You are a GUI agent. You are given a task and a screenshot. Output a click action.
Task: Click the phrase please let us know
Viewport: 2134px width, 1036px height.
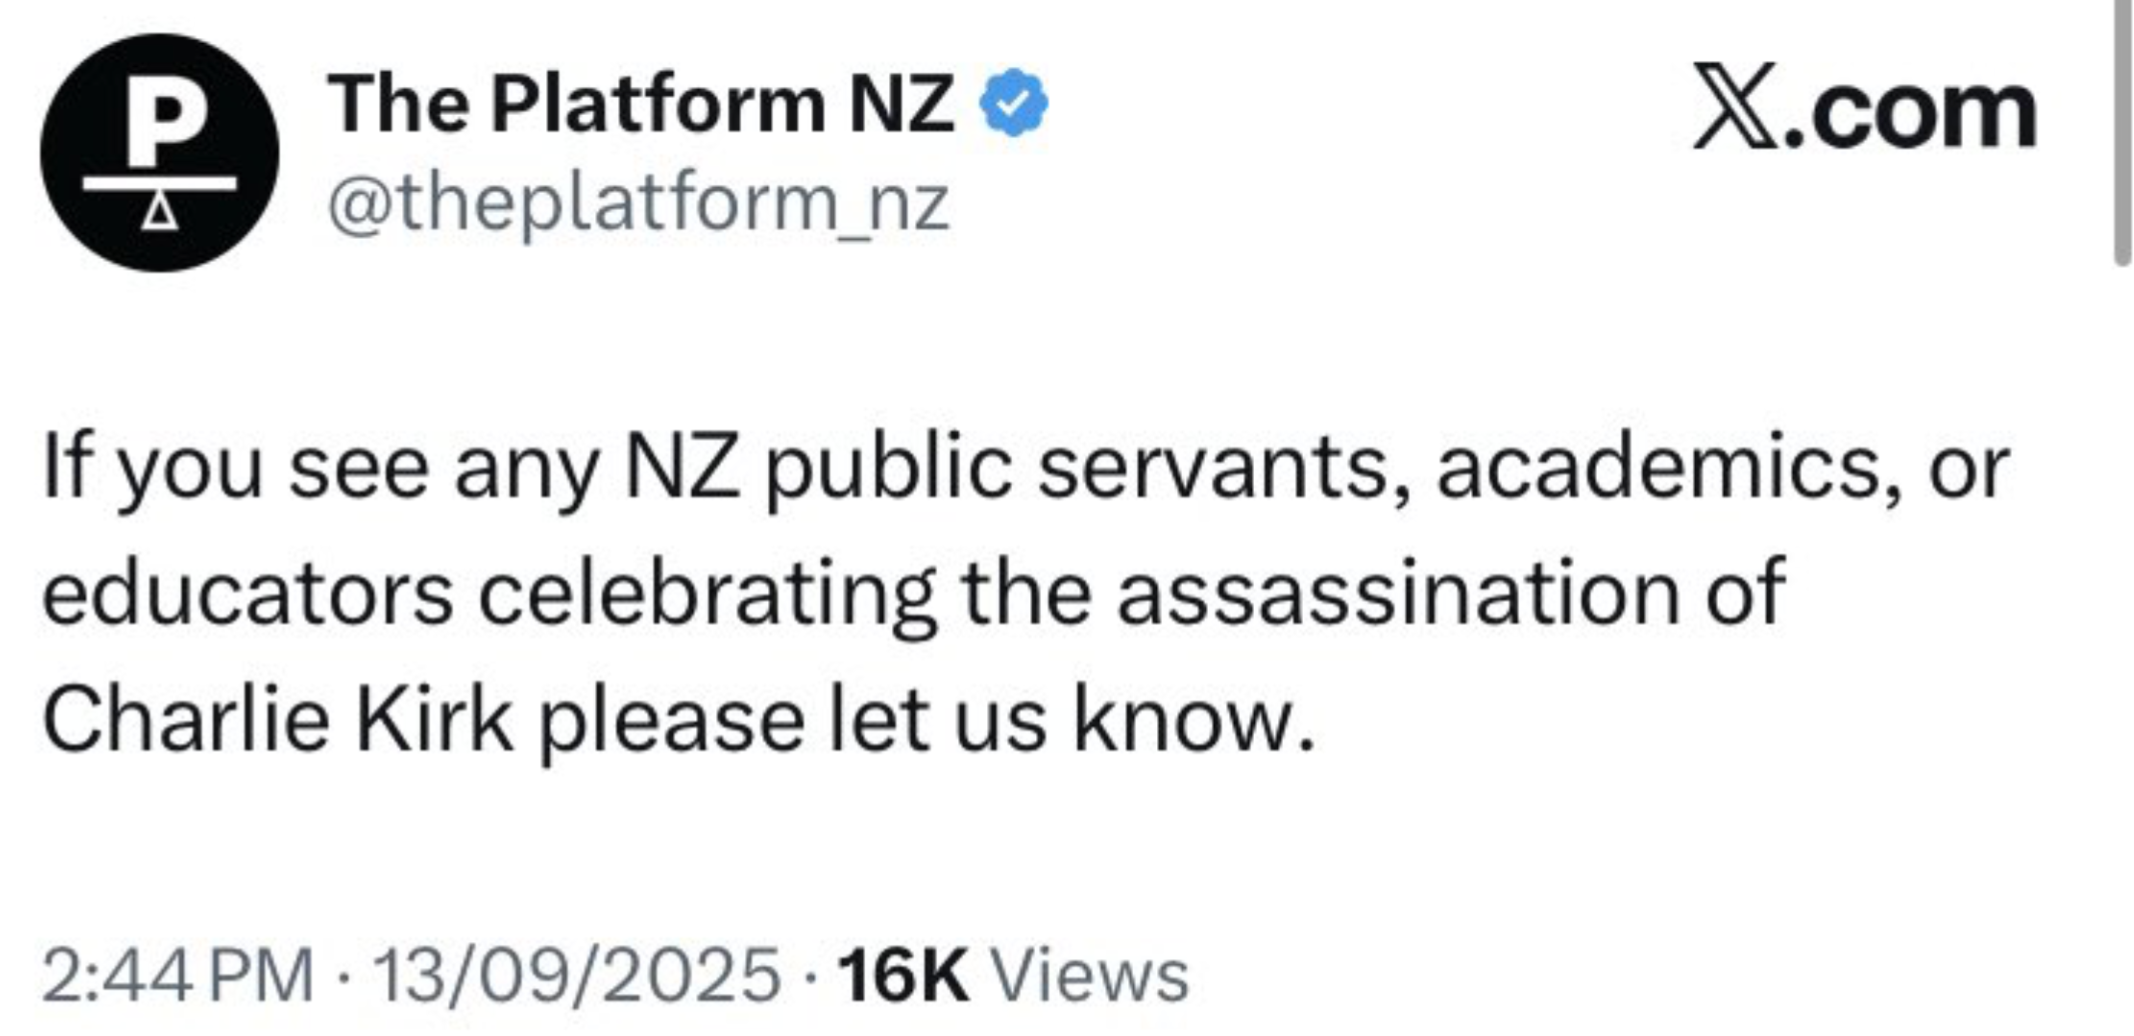[925, 720]
